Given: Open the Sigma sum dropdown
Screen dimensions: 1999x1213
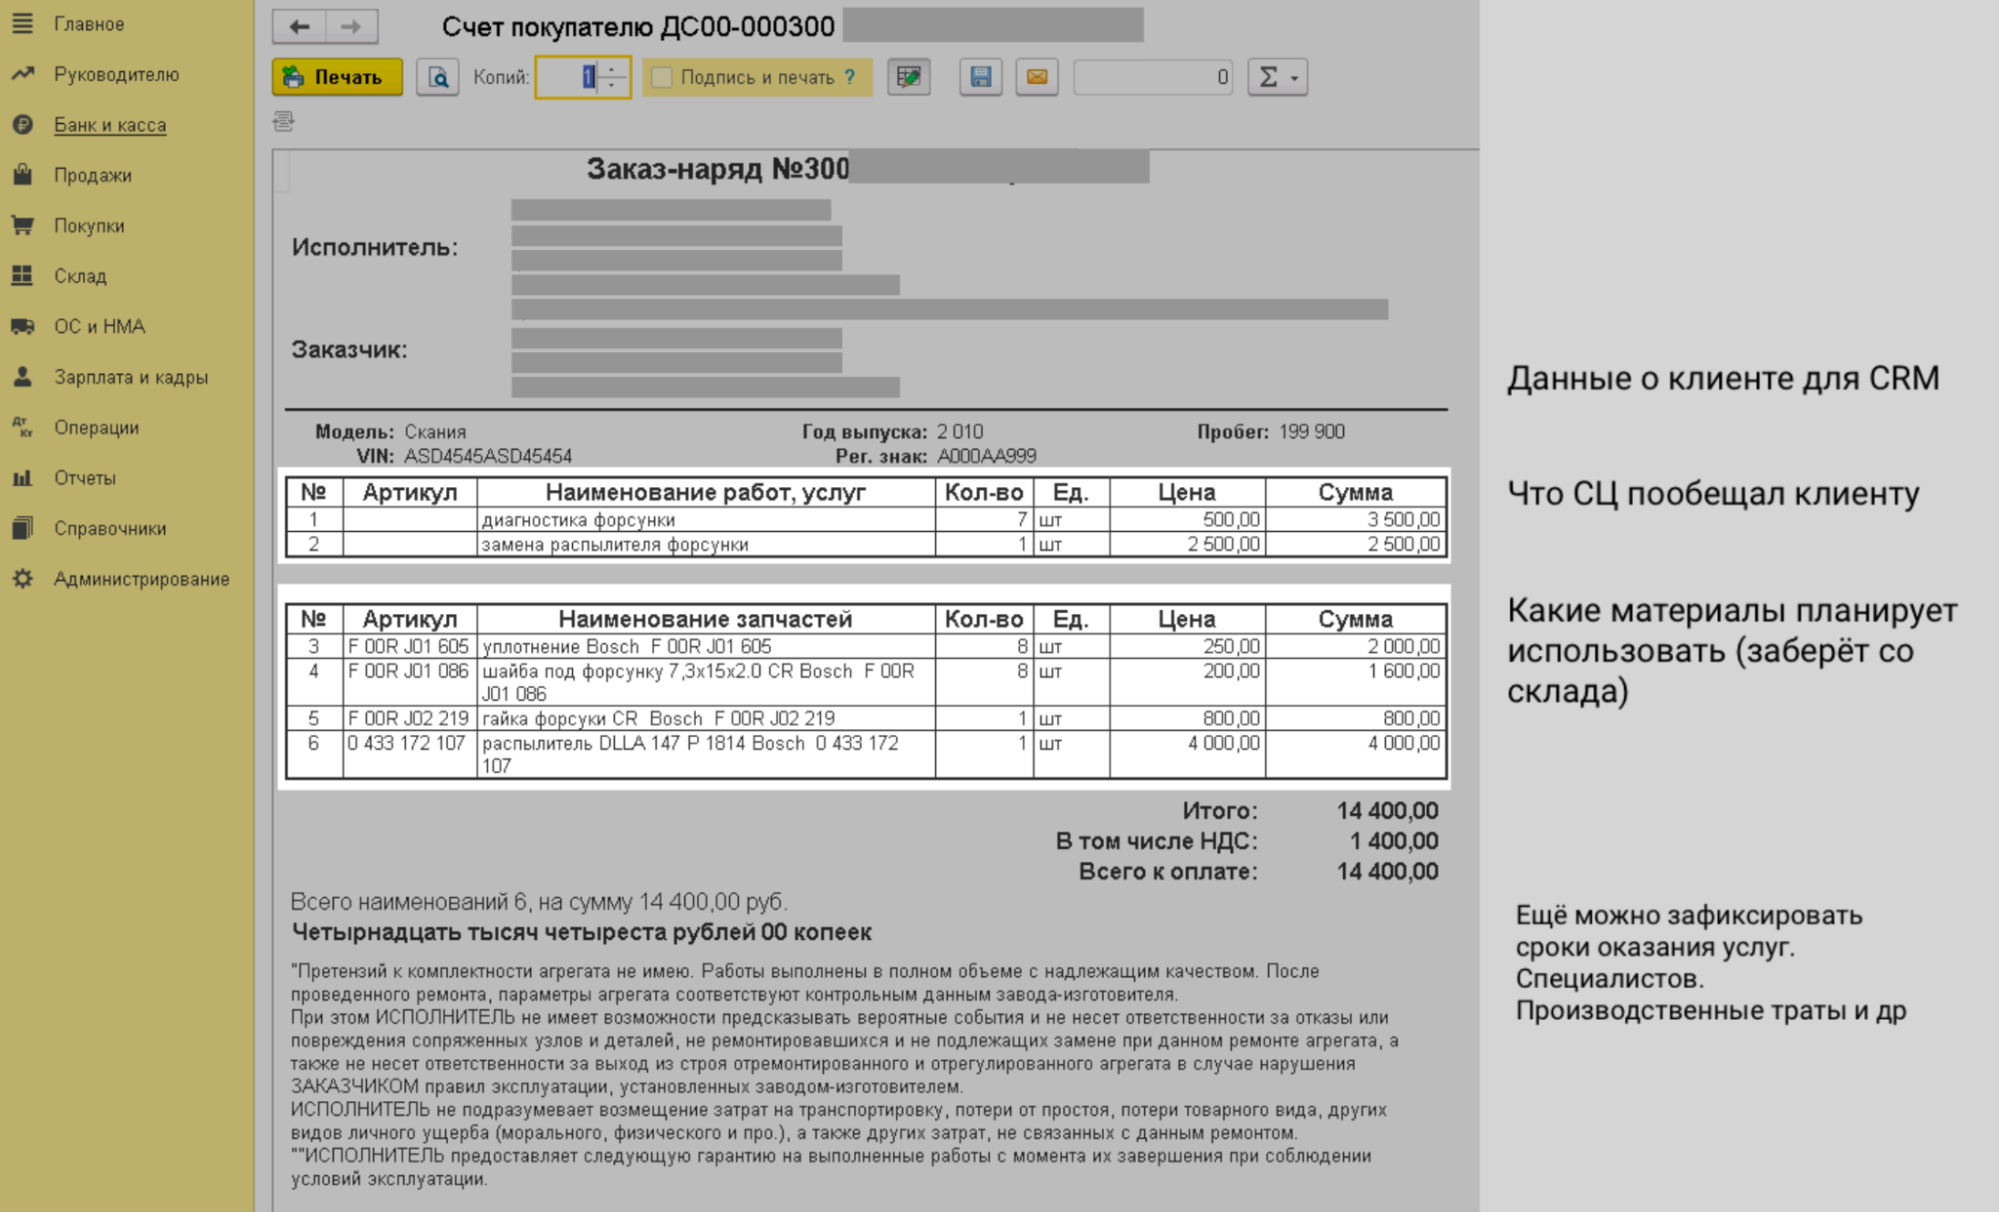Looking at the screenshot, I should click(x=1278, y=77).
